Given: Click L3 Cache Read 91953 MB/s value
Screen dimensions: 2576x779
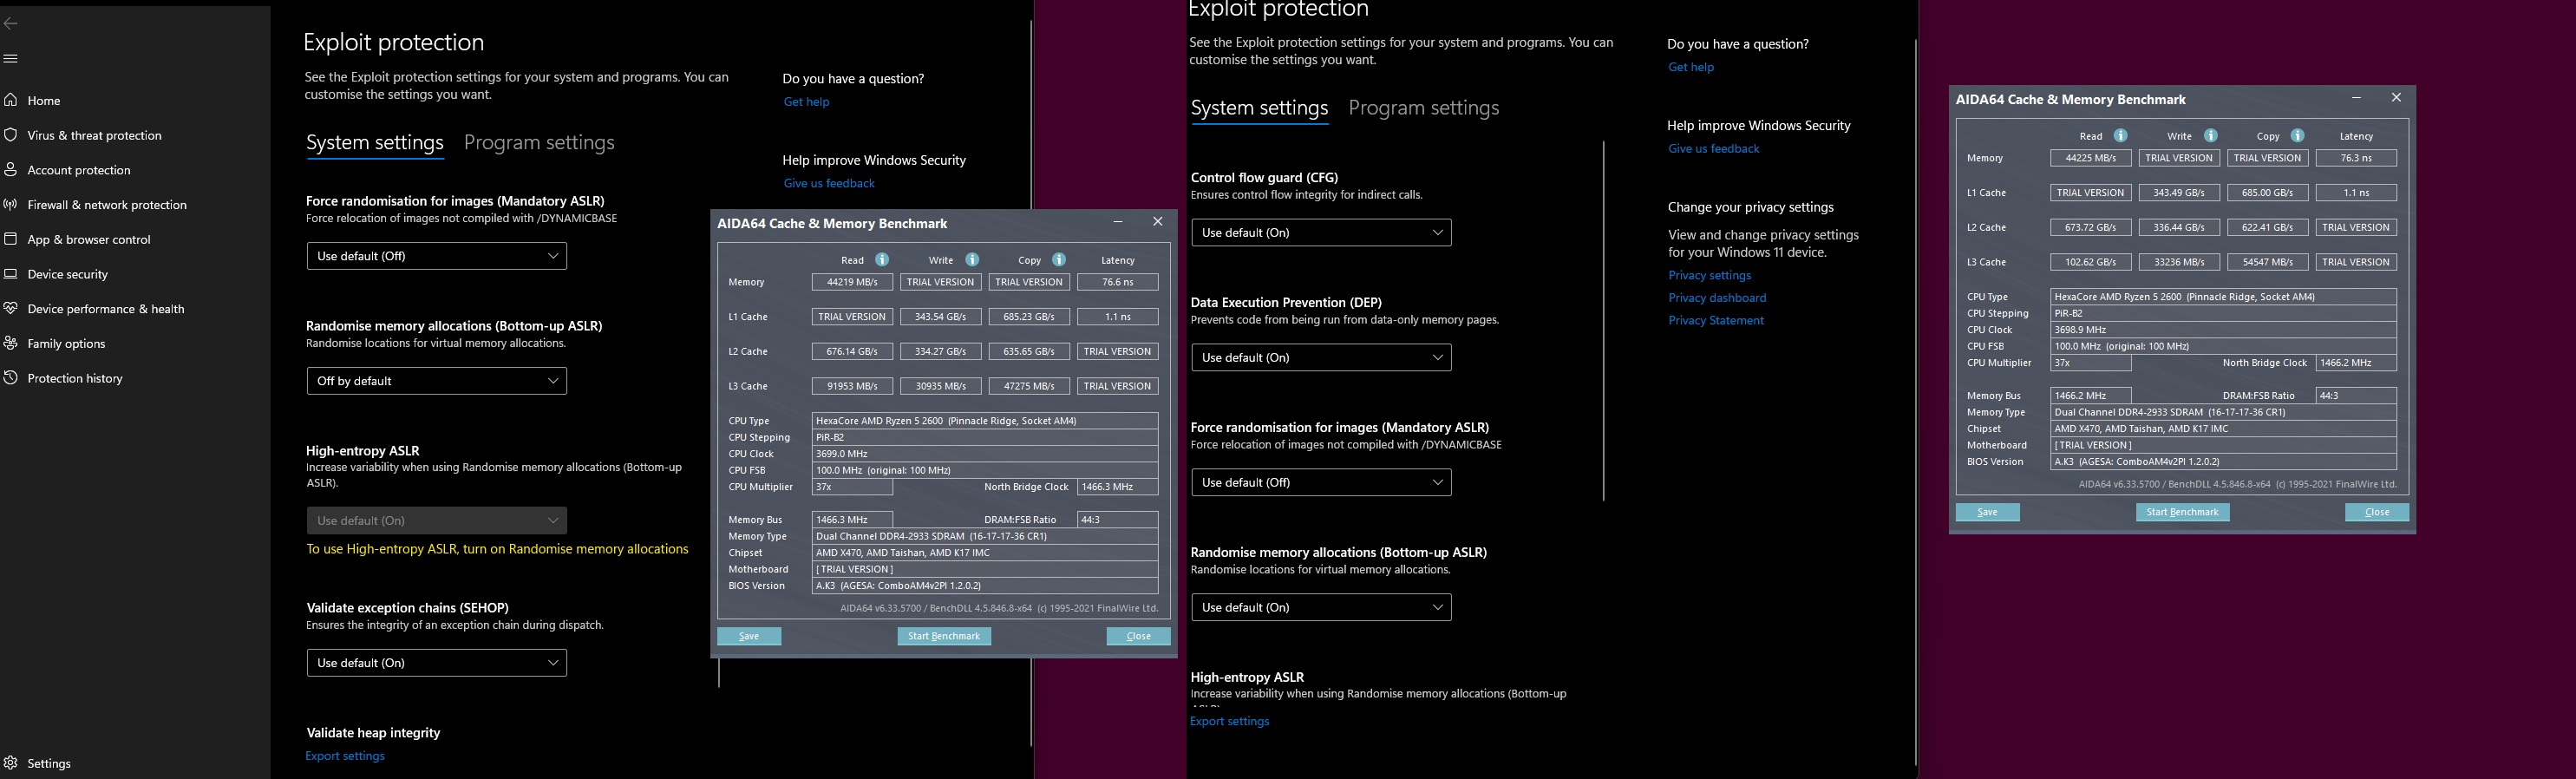Looking at the screenshot, I should point(853,386).
